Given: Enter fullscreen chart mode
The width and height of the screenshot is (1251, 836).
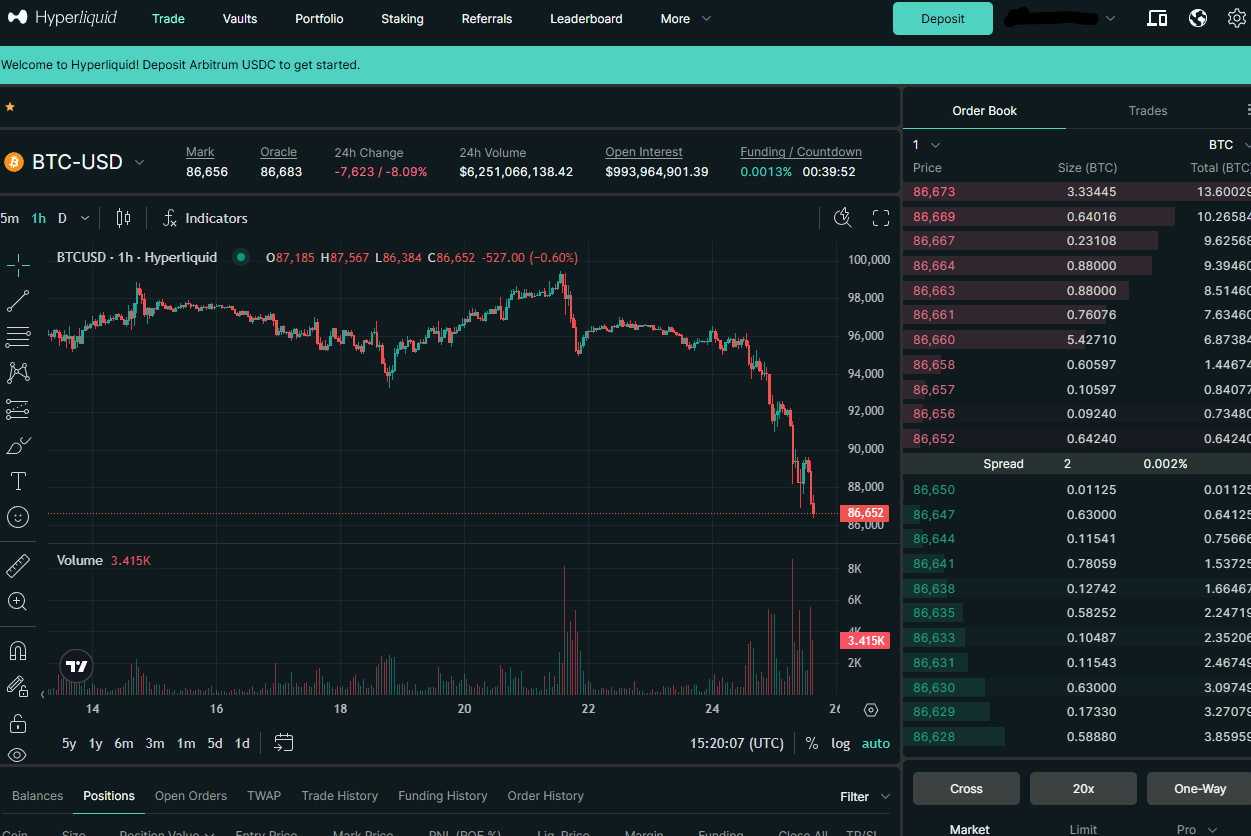Looking at the screenshot, I should click(x=881, y=218).
